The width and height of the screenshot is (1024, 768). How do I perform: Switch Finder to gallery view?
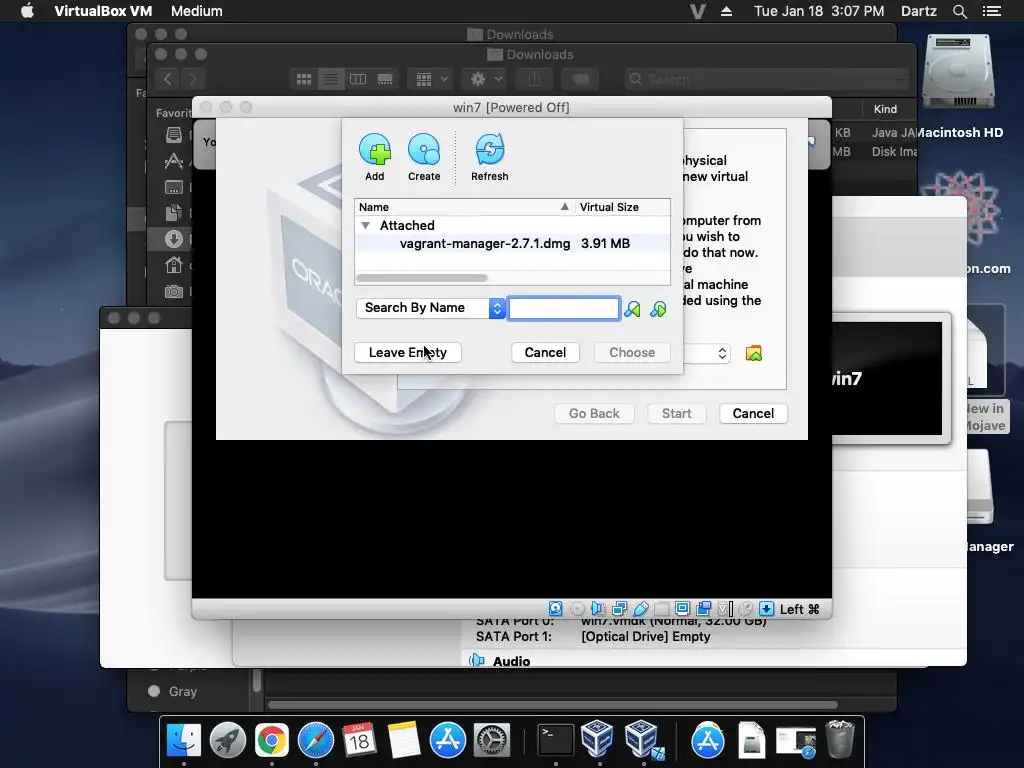(385, 79)
